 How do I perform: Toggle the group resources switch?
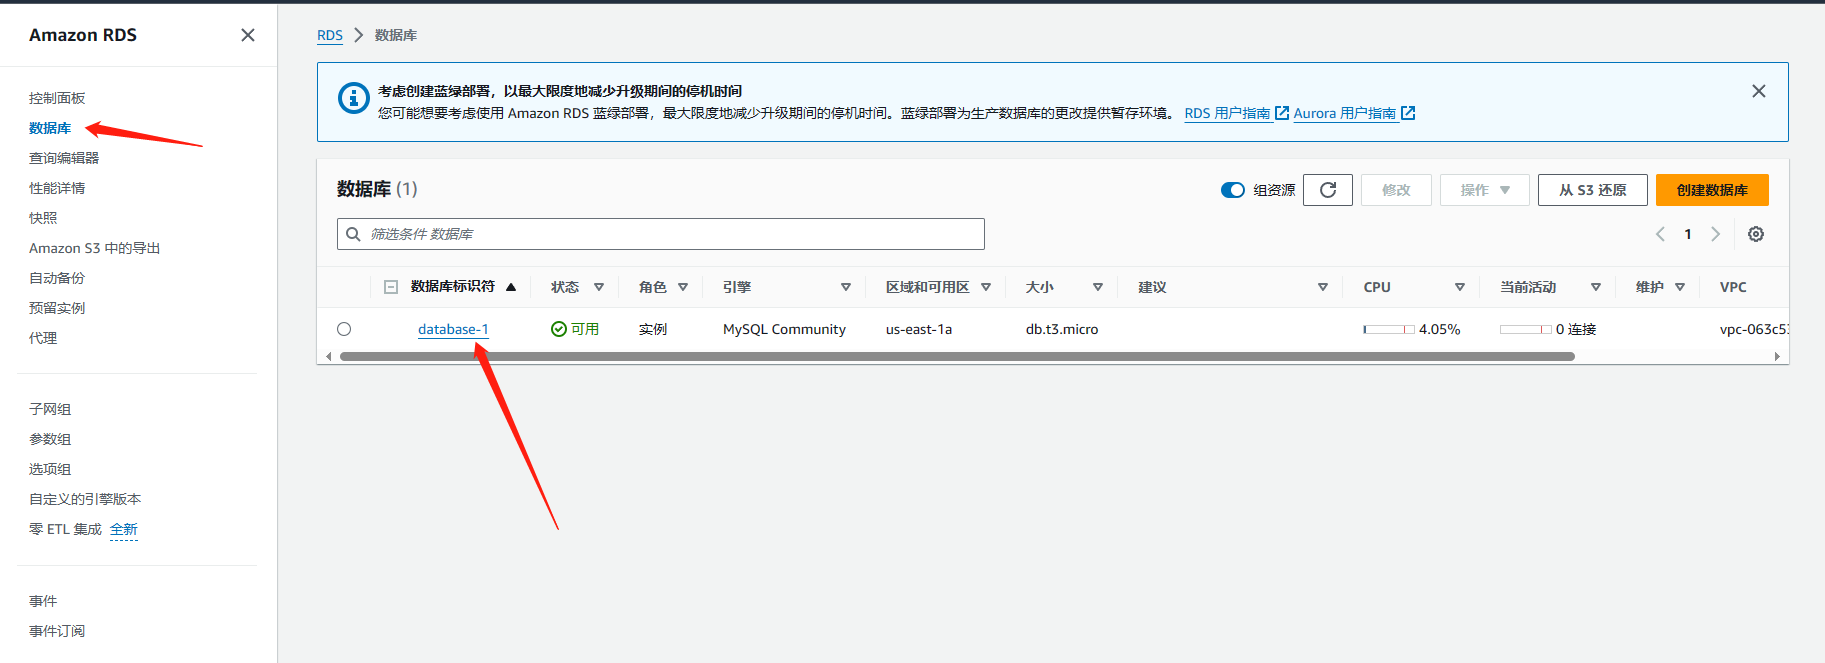coord(1233,190)
